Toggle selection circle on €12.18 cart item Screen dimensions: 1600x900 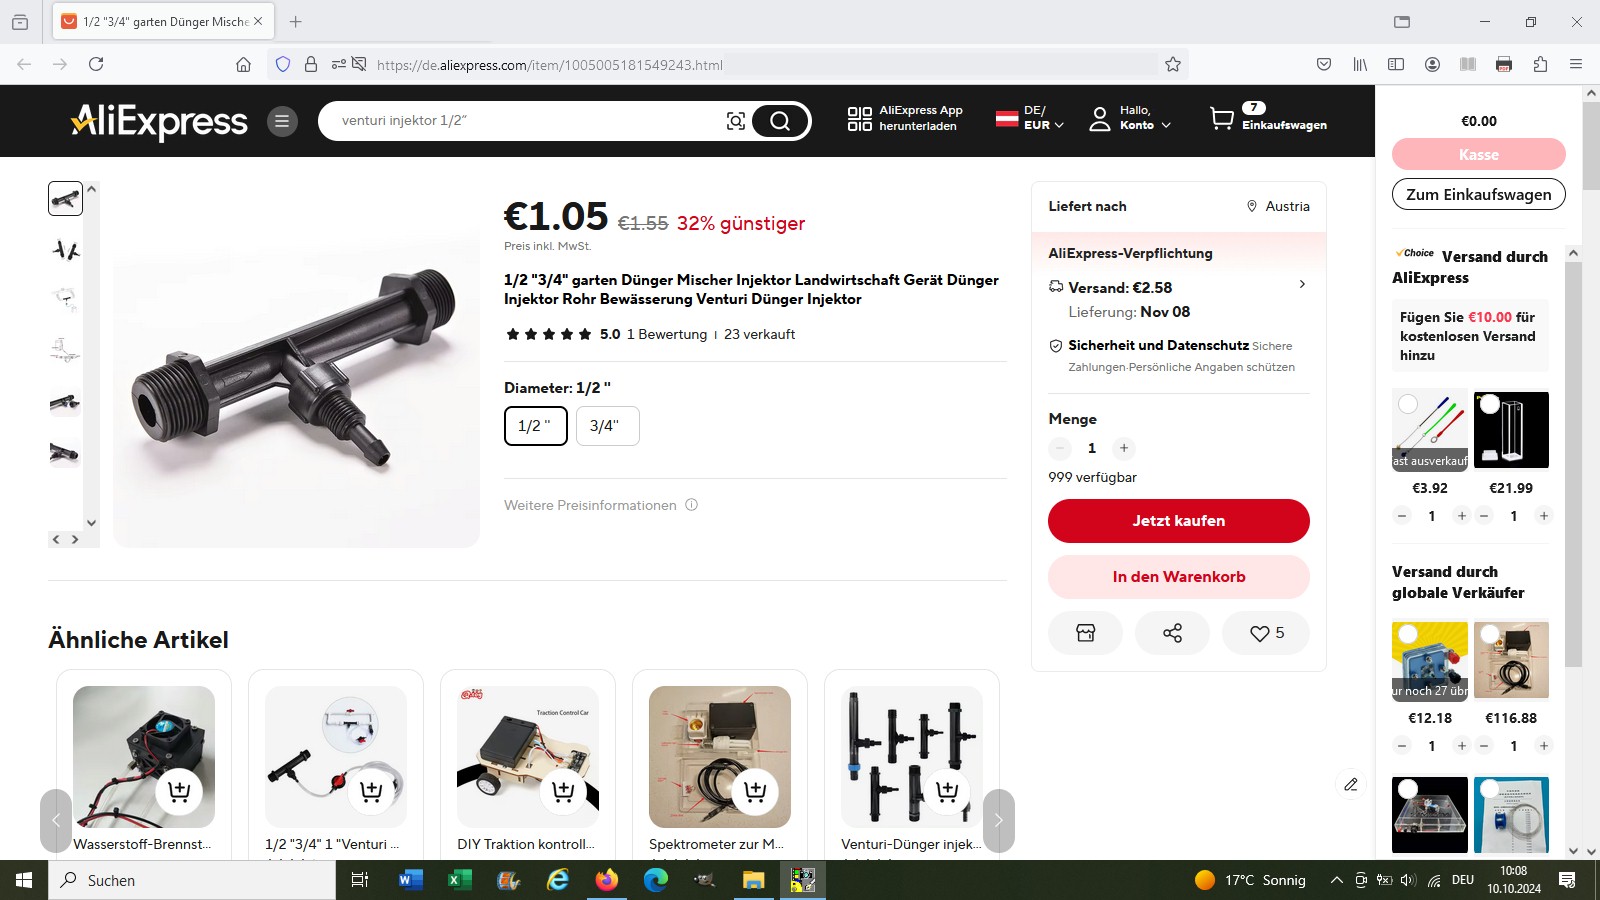click(1408, 634)
